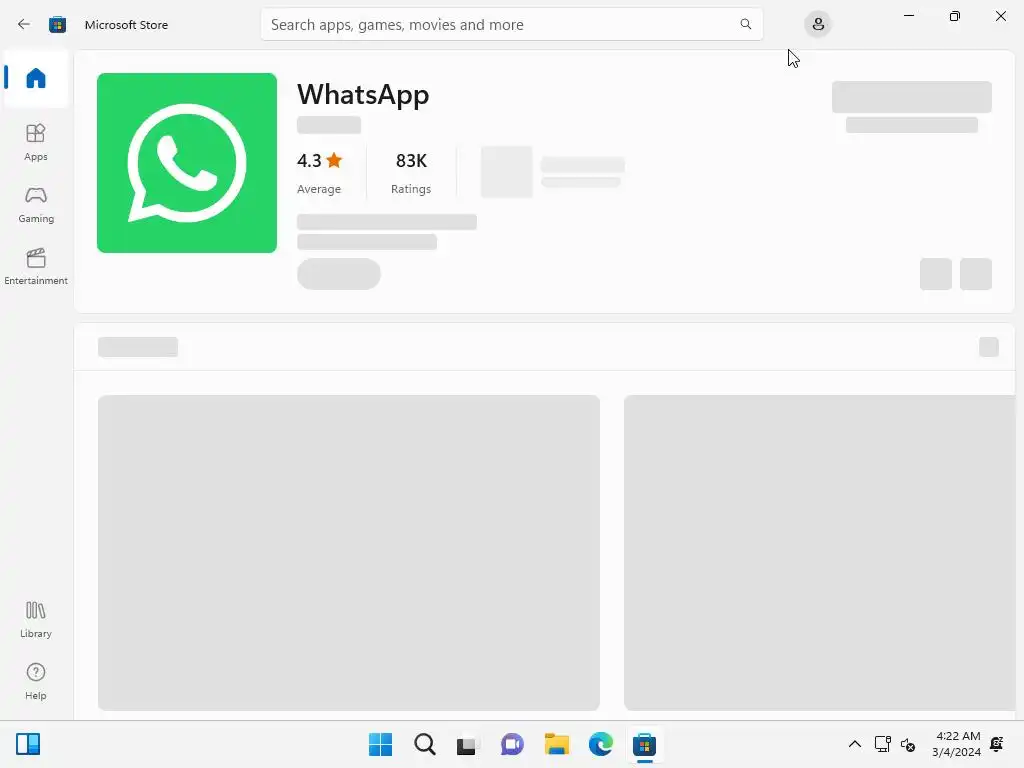This screenshot has height=768, width=1024.
Task: Click the search magnifier icon in search box
Action: click(x=746, y=24)
